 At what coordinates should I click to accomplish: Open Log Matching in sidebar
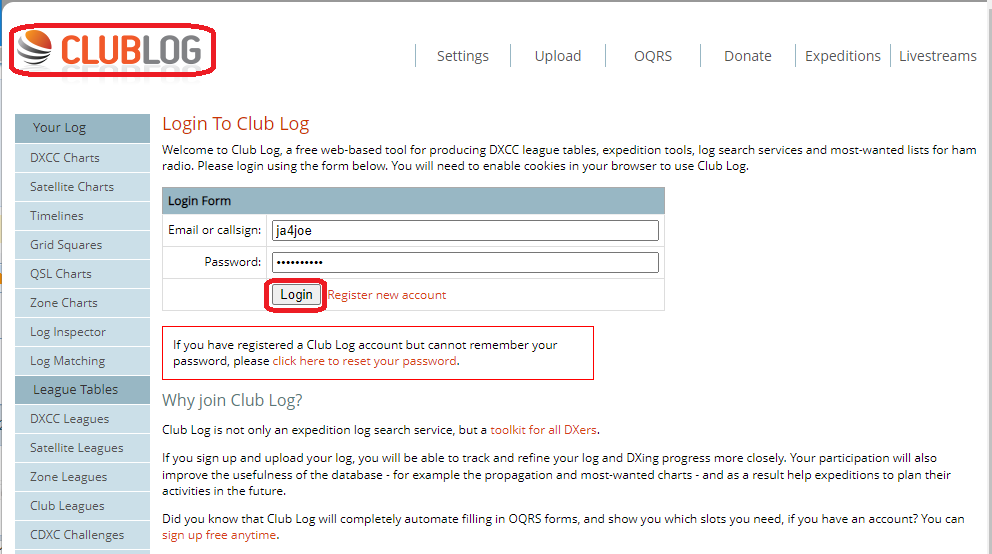(82, 361)
